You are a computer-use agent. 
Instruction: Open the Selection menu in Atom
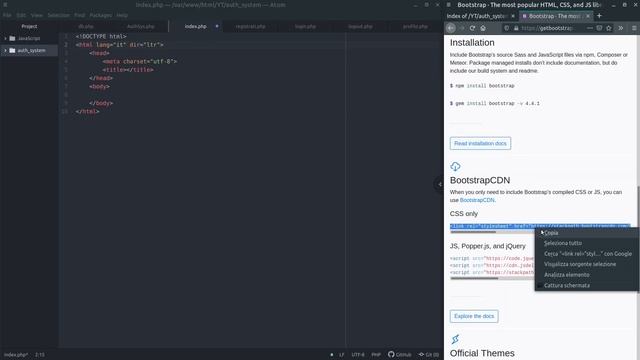58,15
